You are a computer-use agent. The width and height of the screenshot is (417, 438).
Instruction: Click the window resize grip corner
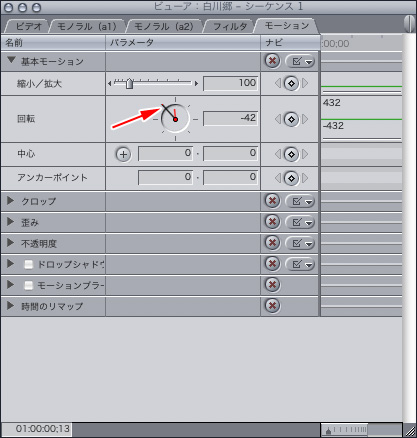pos(410,430)
